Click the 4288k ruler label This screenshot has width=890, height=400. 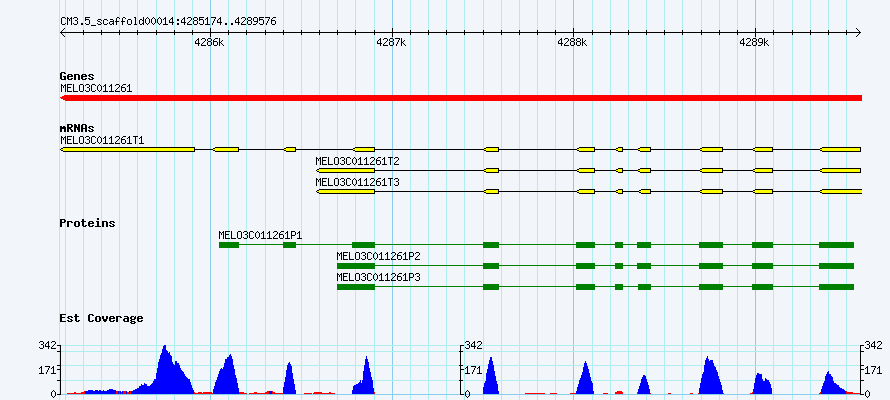click(x=573, y=43)
